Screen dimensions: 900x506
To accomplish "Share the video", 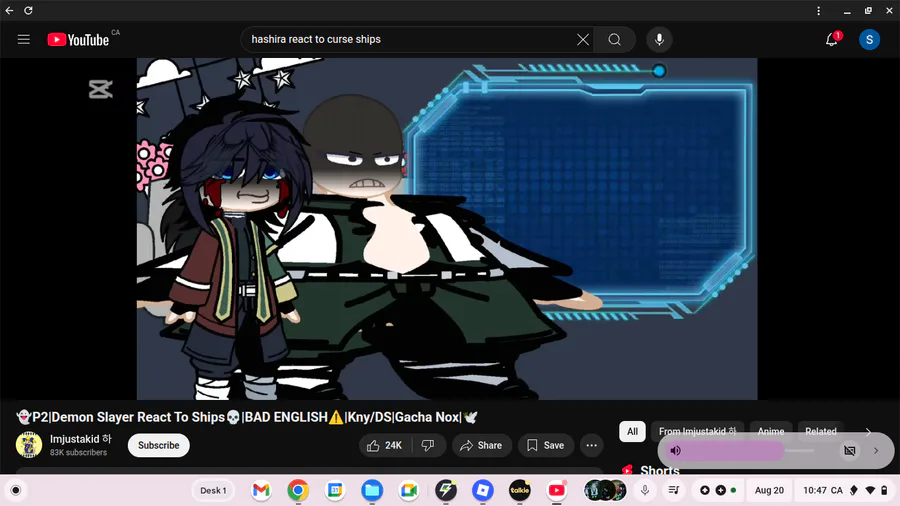I will pos(482,445).
